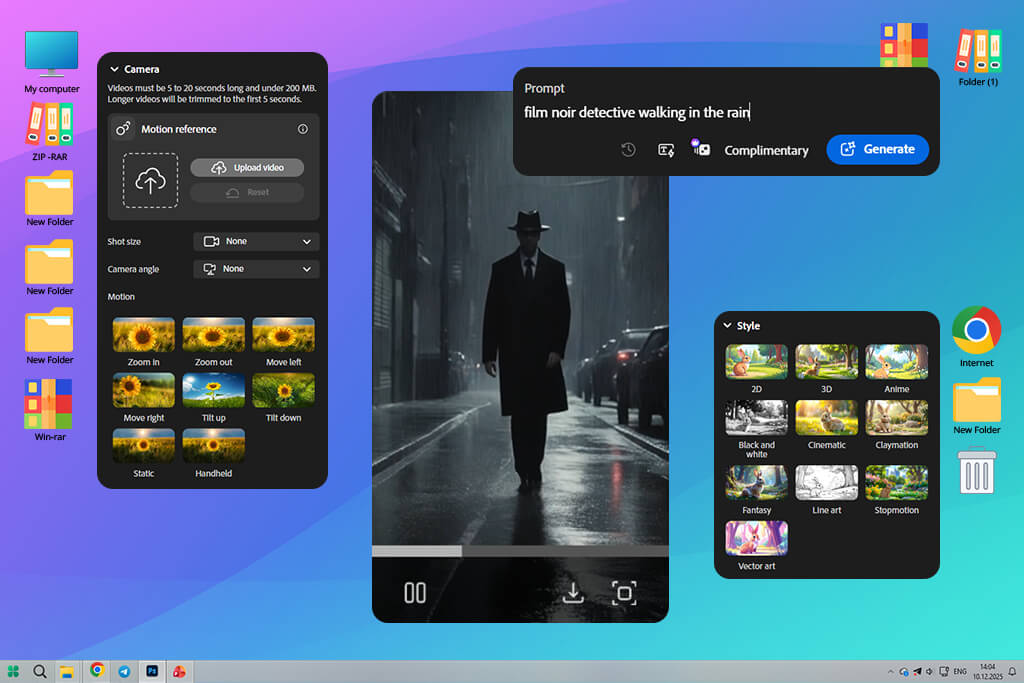Click the recycle bin desktop icon
The image size is (1024, 683).
click(x=976, y=471)
